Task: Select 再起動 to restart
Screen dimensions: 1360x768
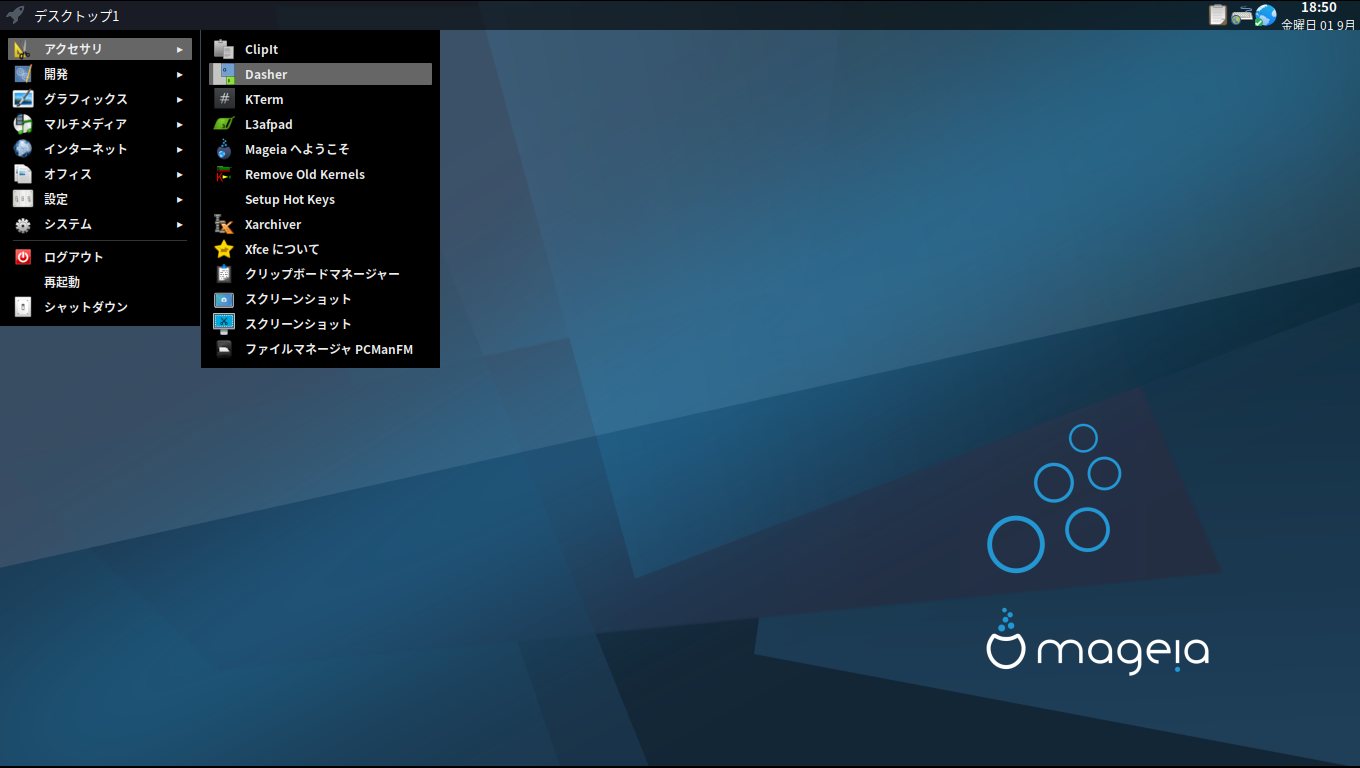Action: click(100, 282)
